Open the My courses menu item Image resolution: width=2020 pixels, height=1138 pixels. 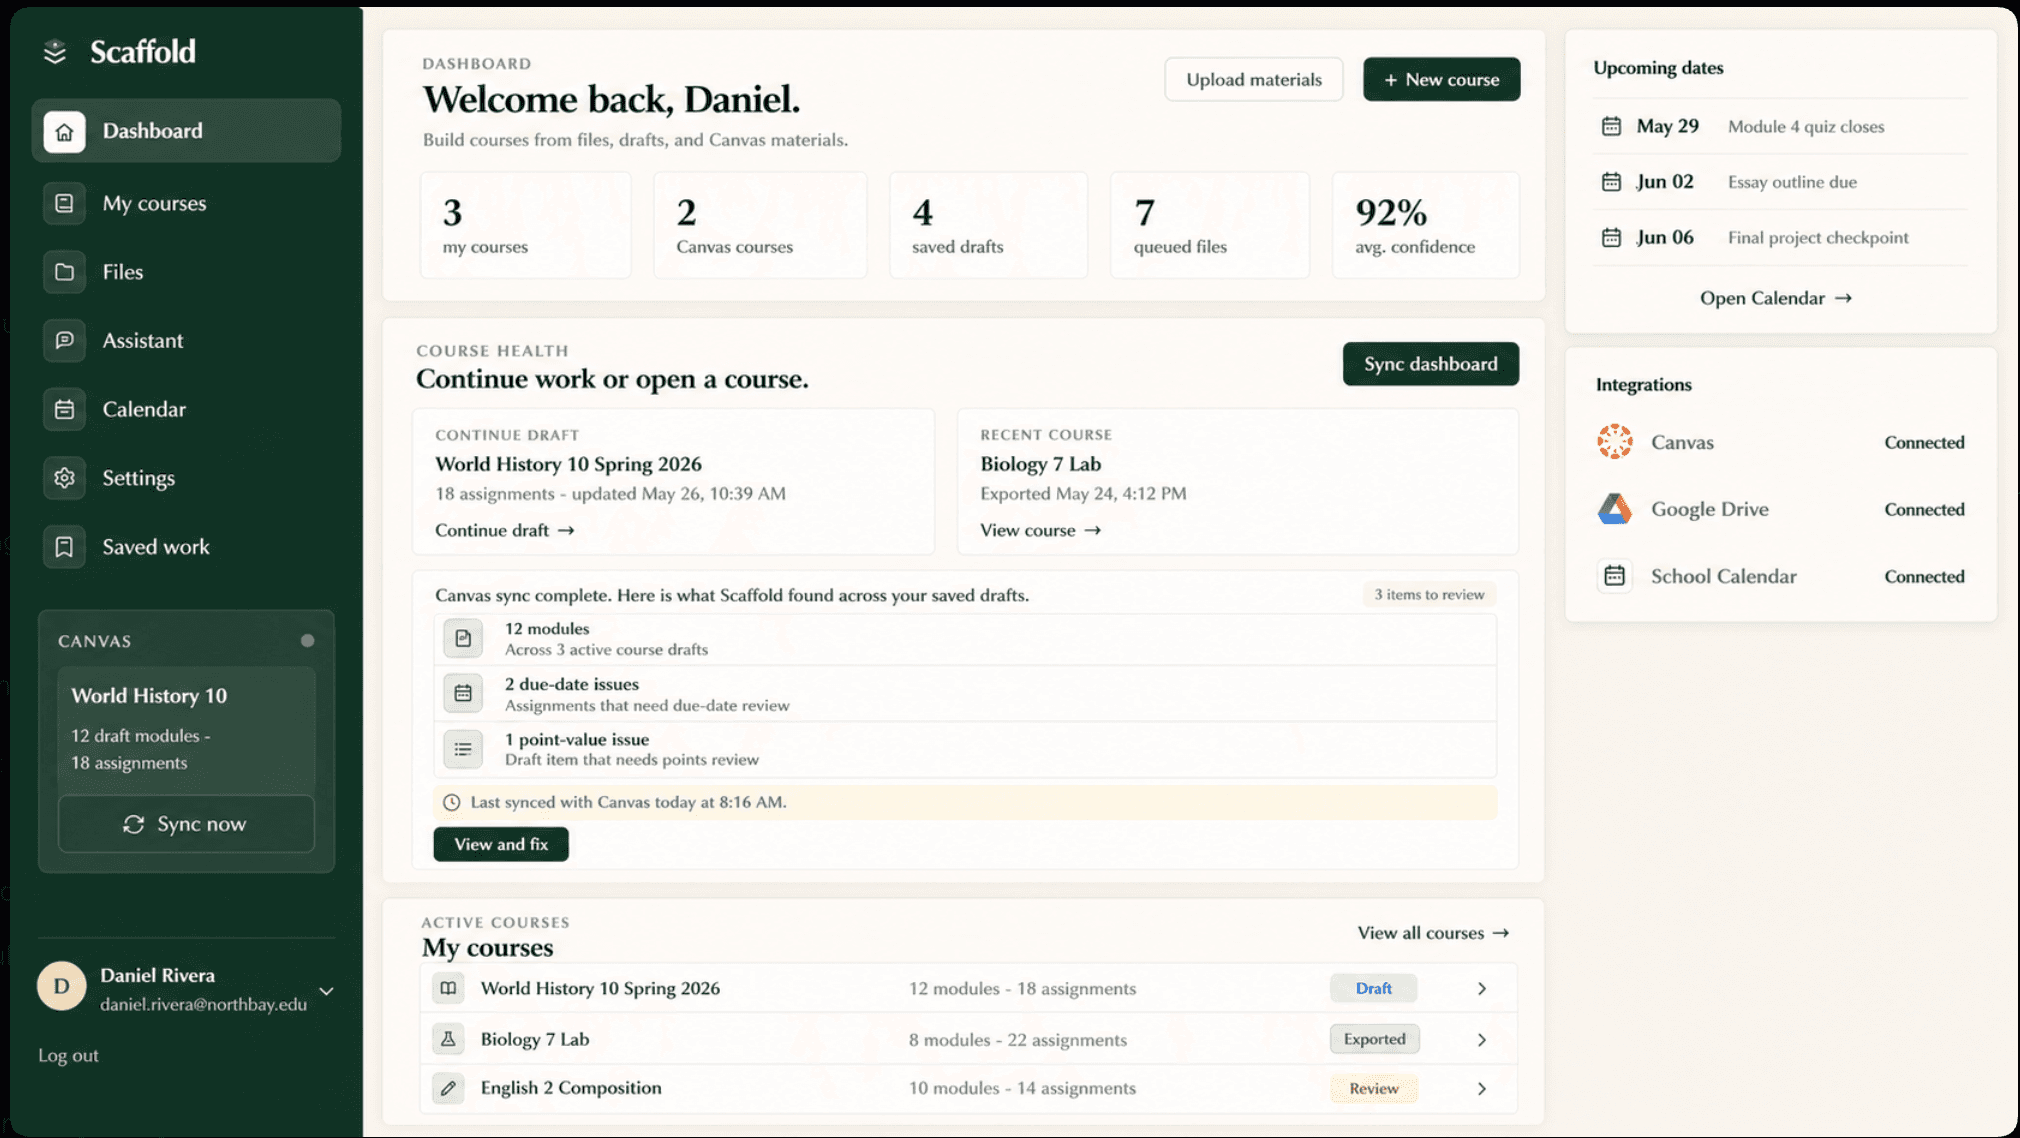[x=186, y=203]
